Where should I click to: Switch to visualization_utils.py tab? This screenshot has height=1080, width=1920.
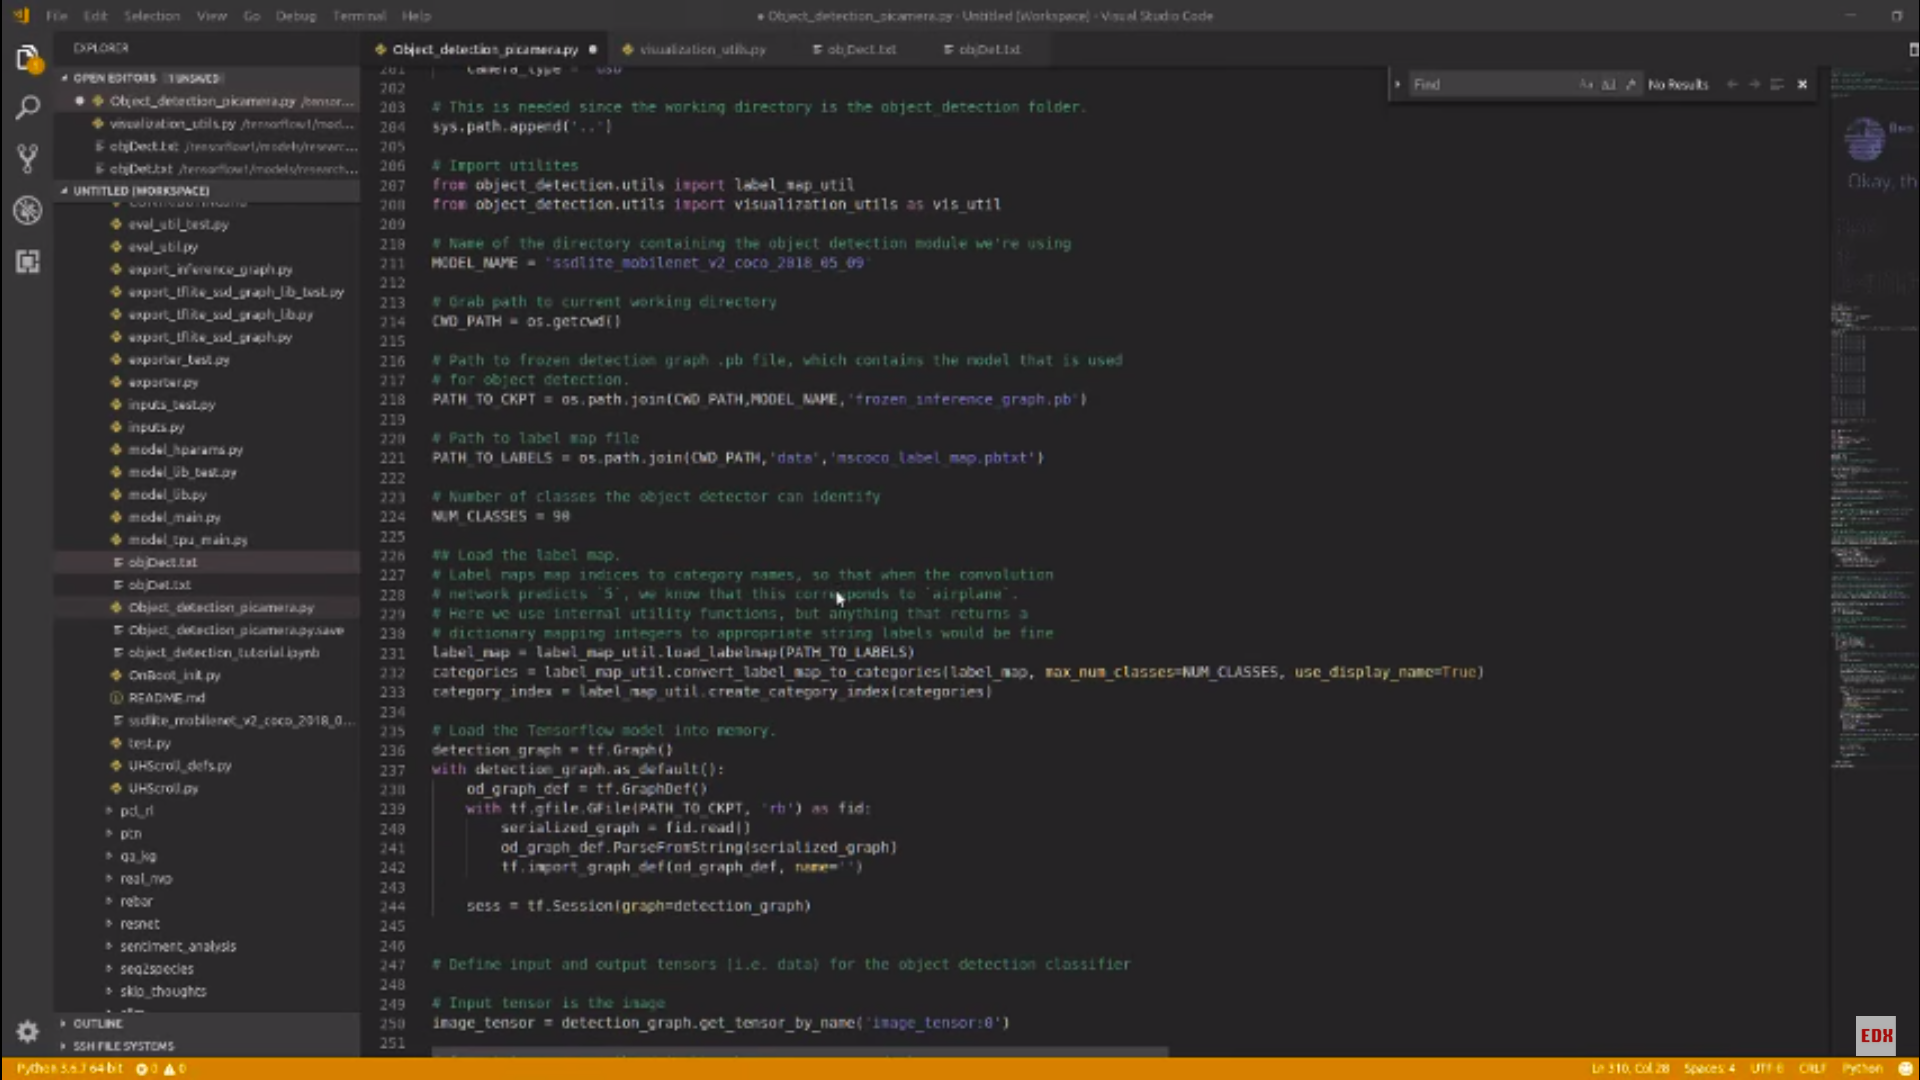701,49
